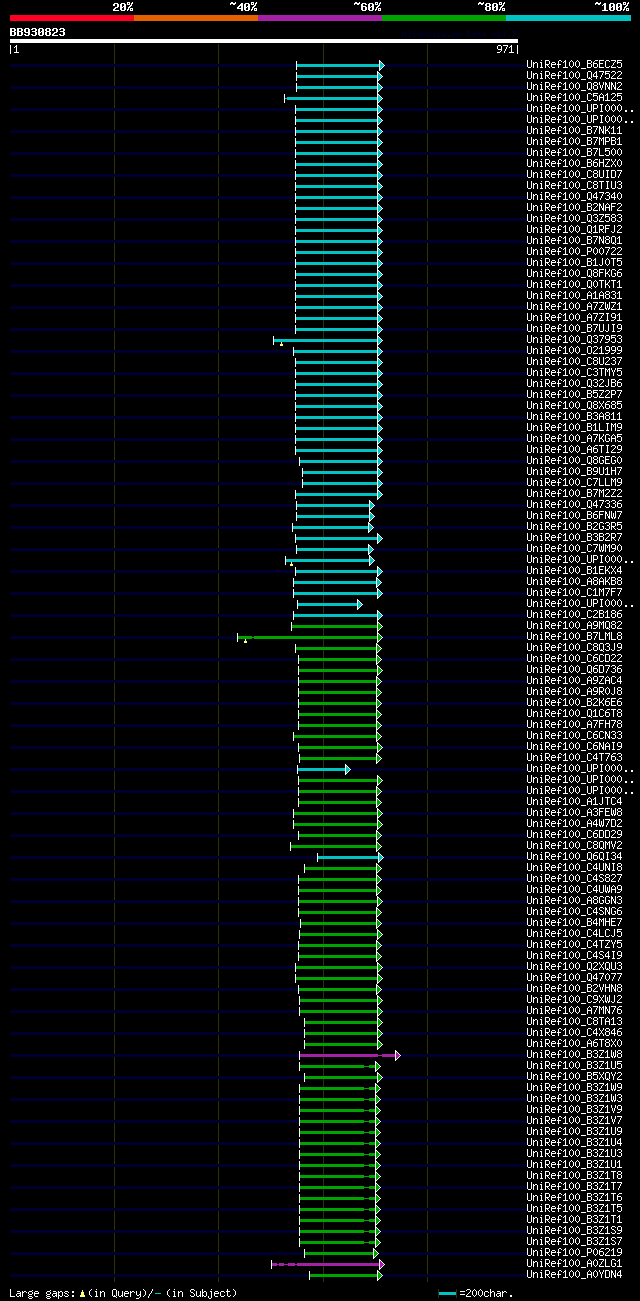Viewport: 640px width, 1301px height.
Task: Select the UniRef100_Q8X685 label
Action: tap(574, 406)
